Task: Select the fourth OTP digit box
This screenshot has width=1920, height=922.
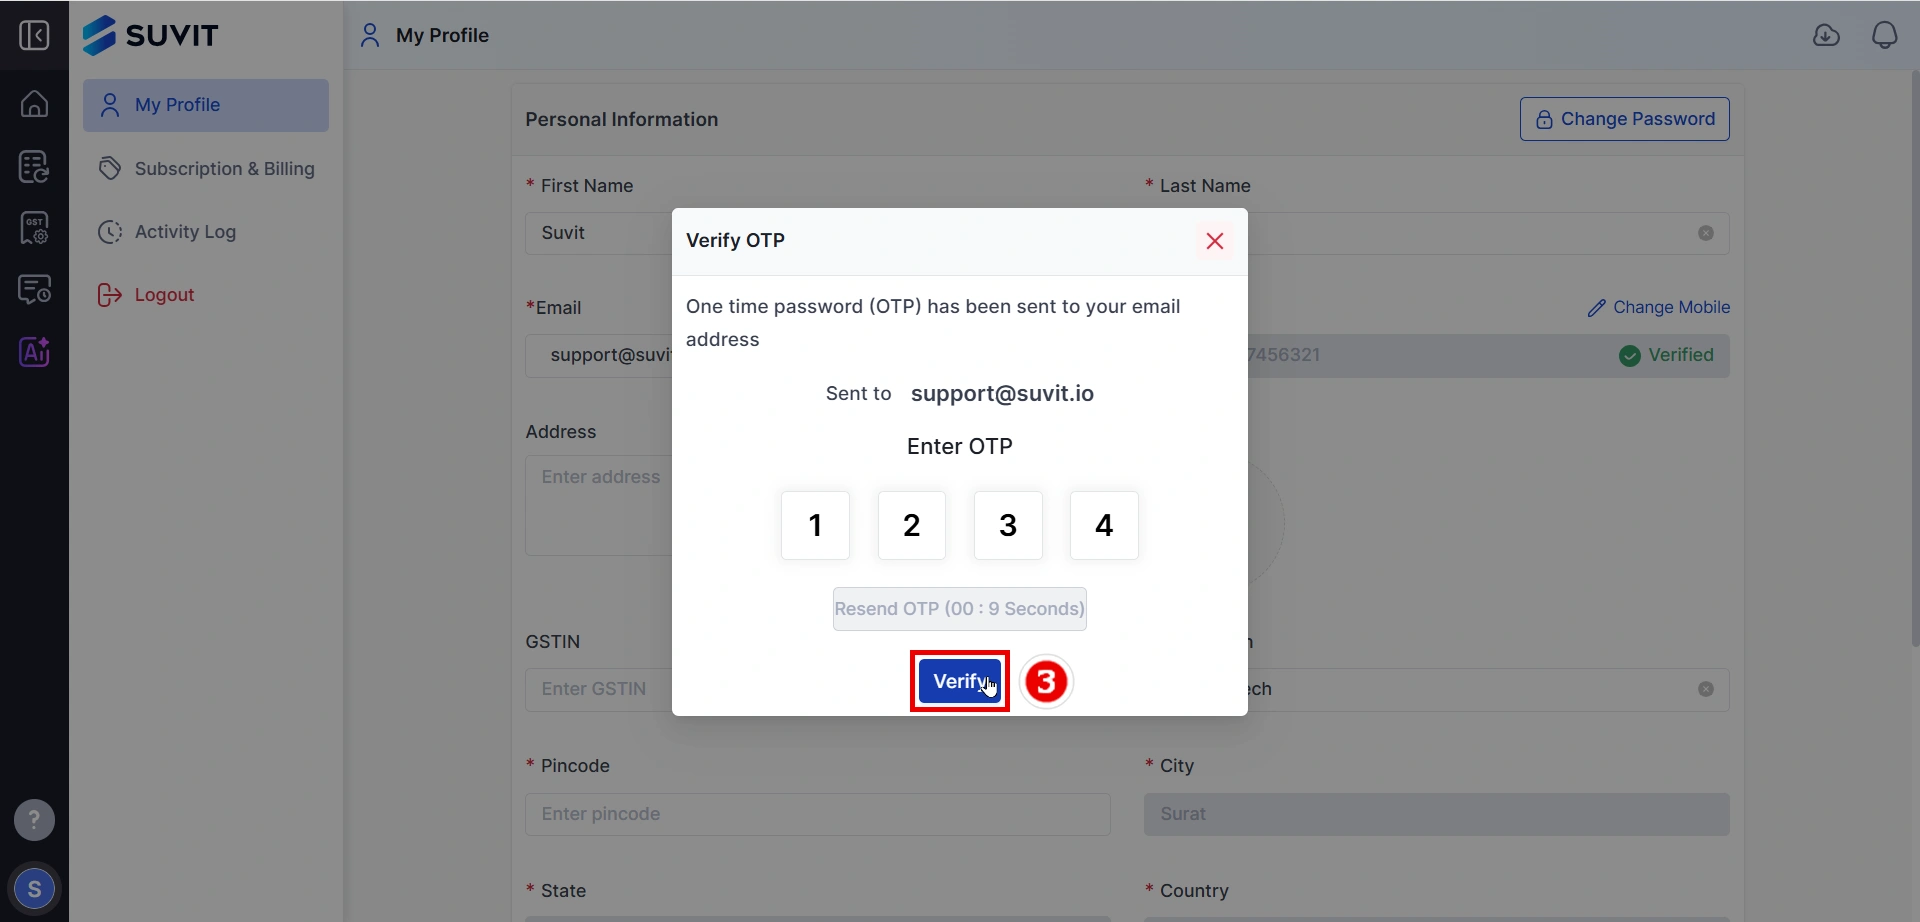Action: coord(1104,525)
